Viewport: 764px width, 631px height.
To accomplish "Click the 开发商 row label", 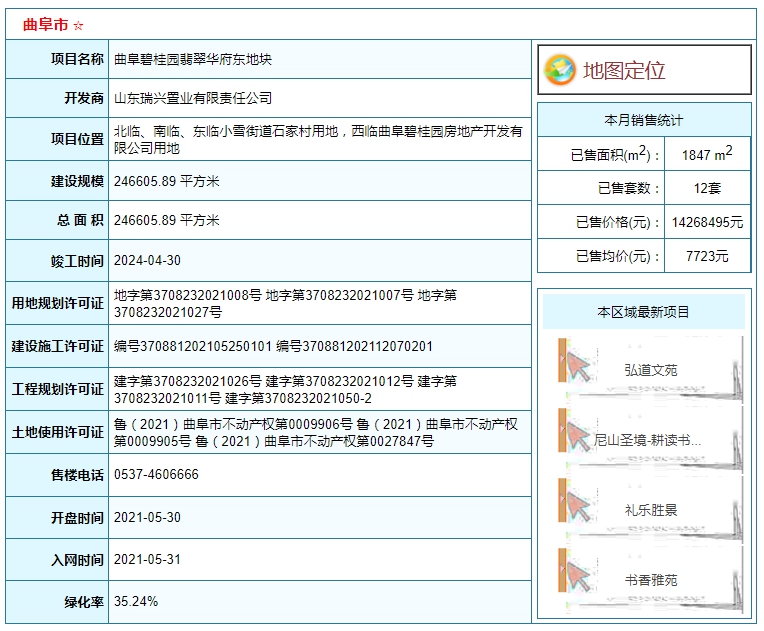I will click(84, 98).
